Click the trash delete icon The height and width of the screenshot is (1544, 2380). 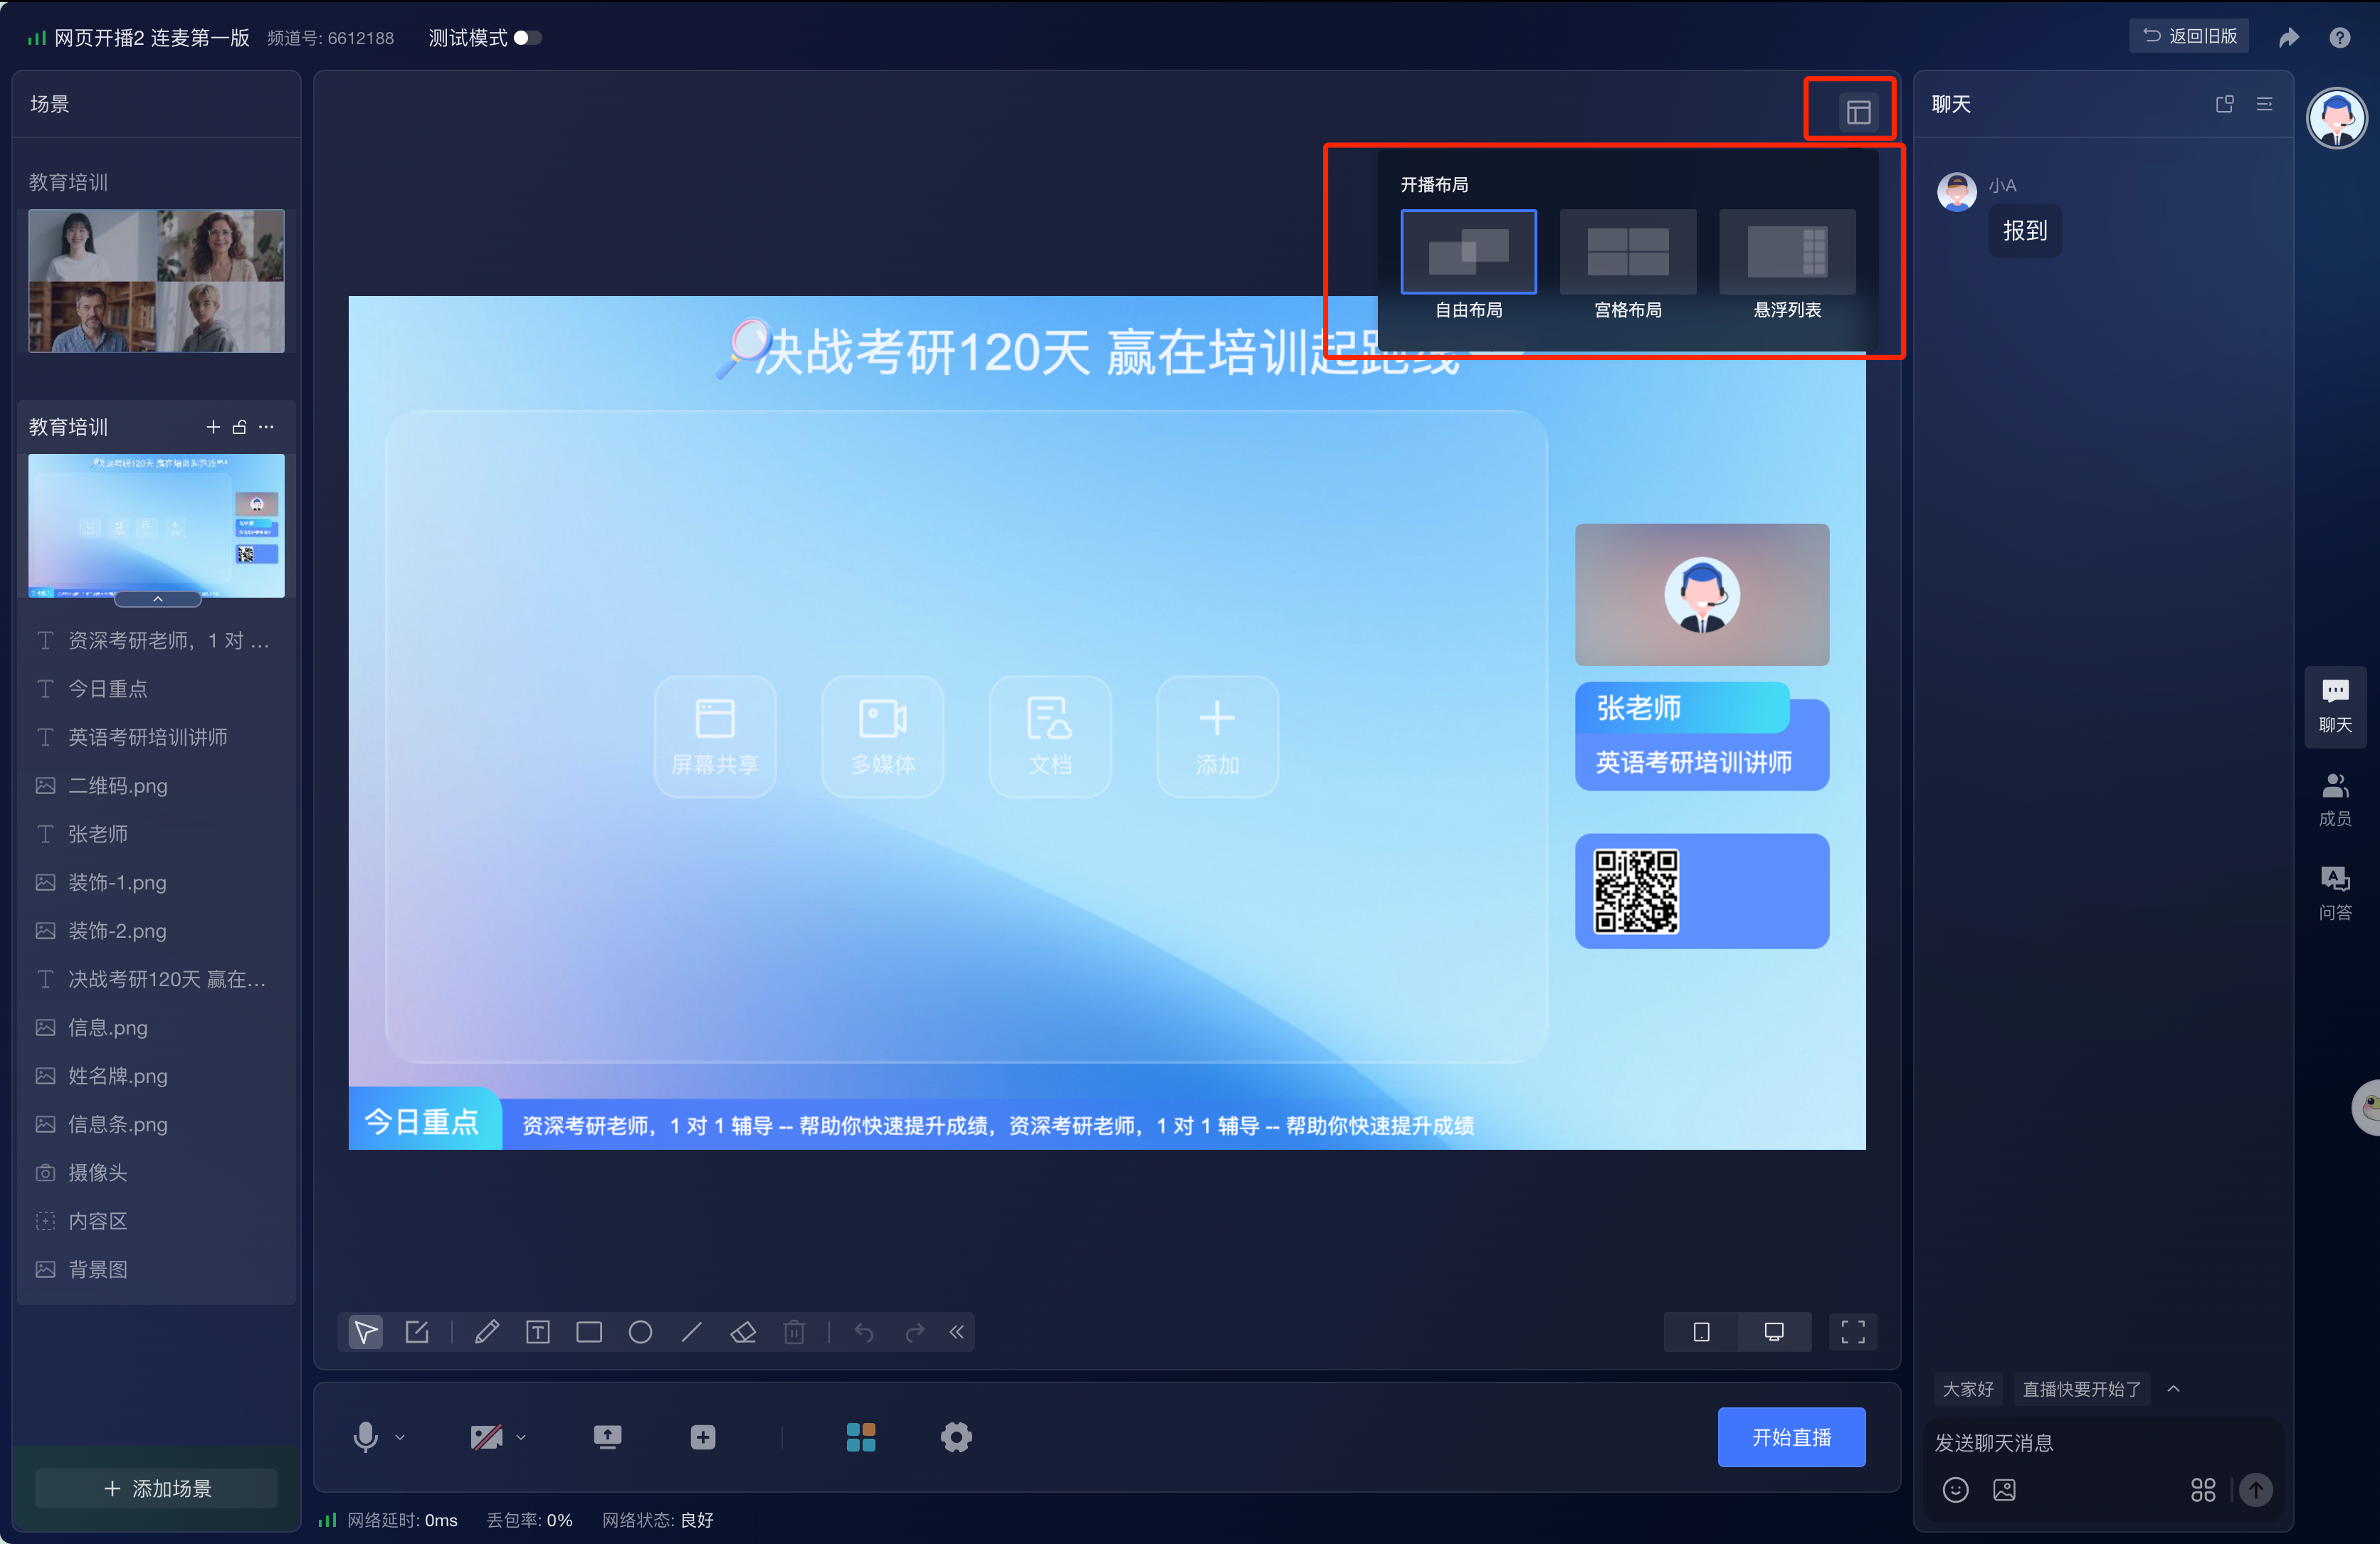[x=794, y=1332]
